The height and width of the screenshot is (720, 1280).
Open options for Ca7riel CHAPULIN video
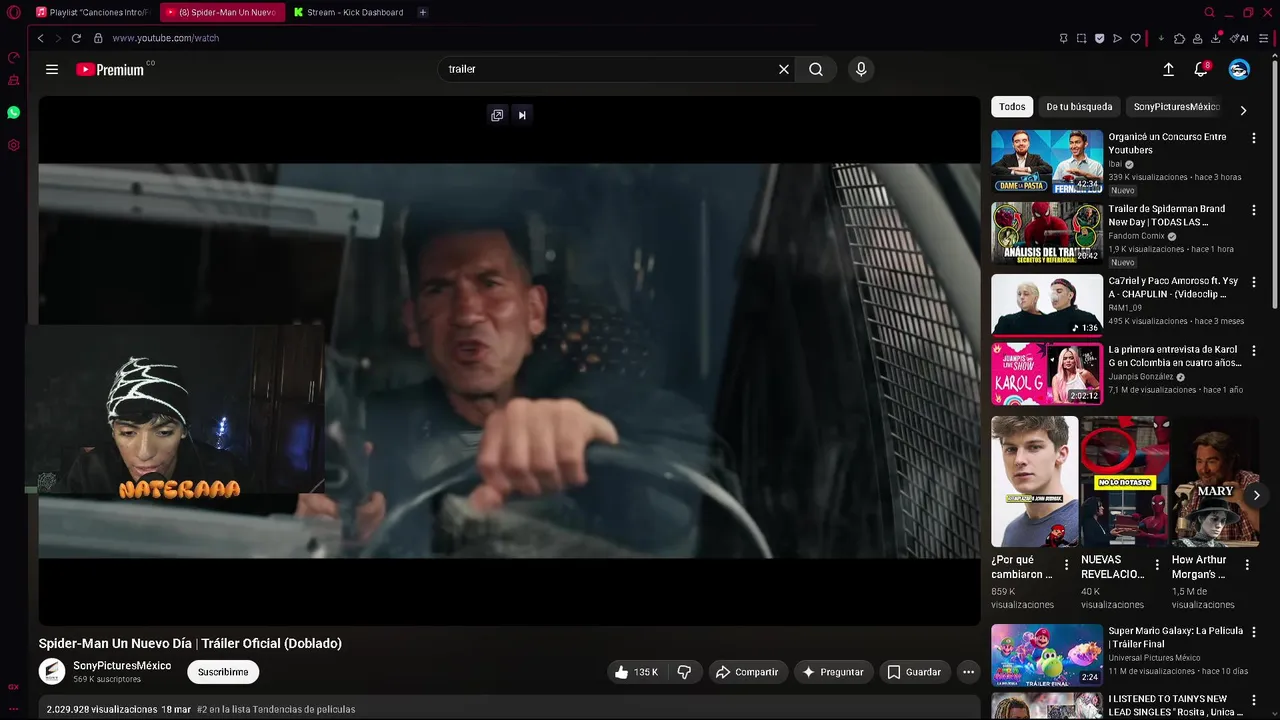coord(1254,283)
